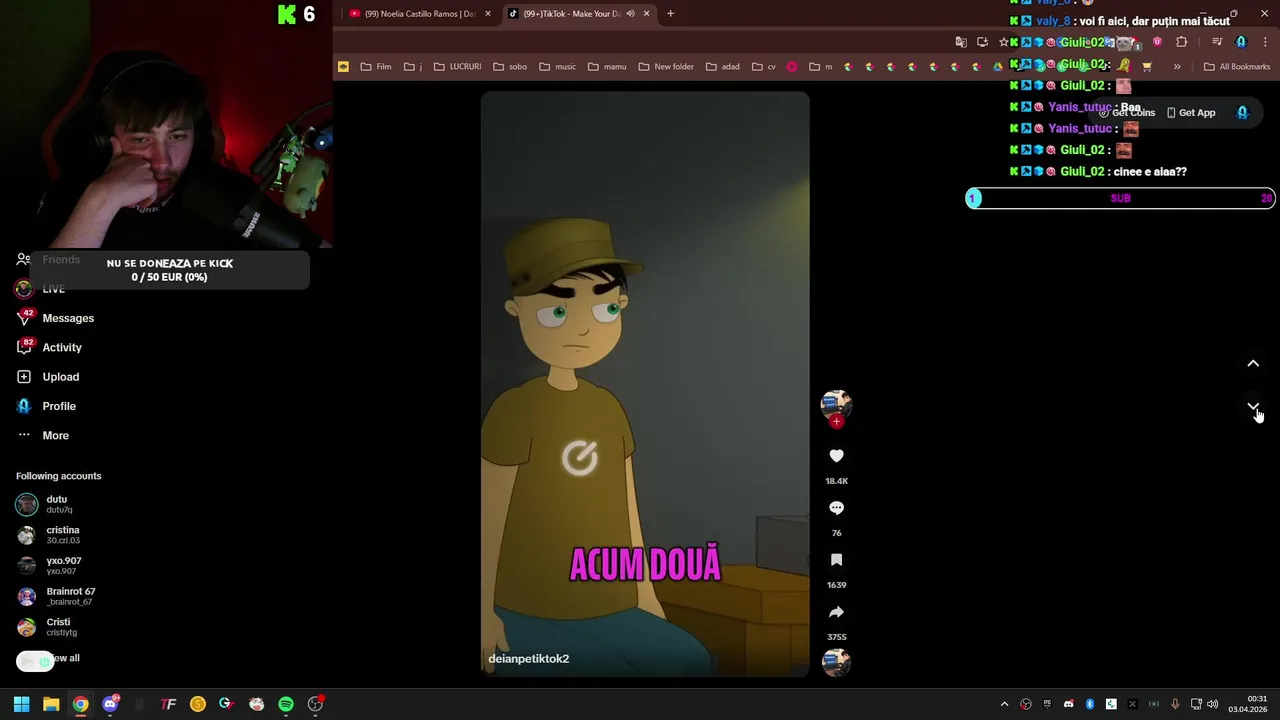Click the Get Coins button

click(1127, 113)
